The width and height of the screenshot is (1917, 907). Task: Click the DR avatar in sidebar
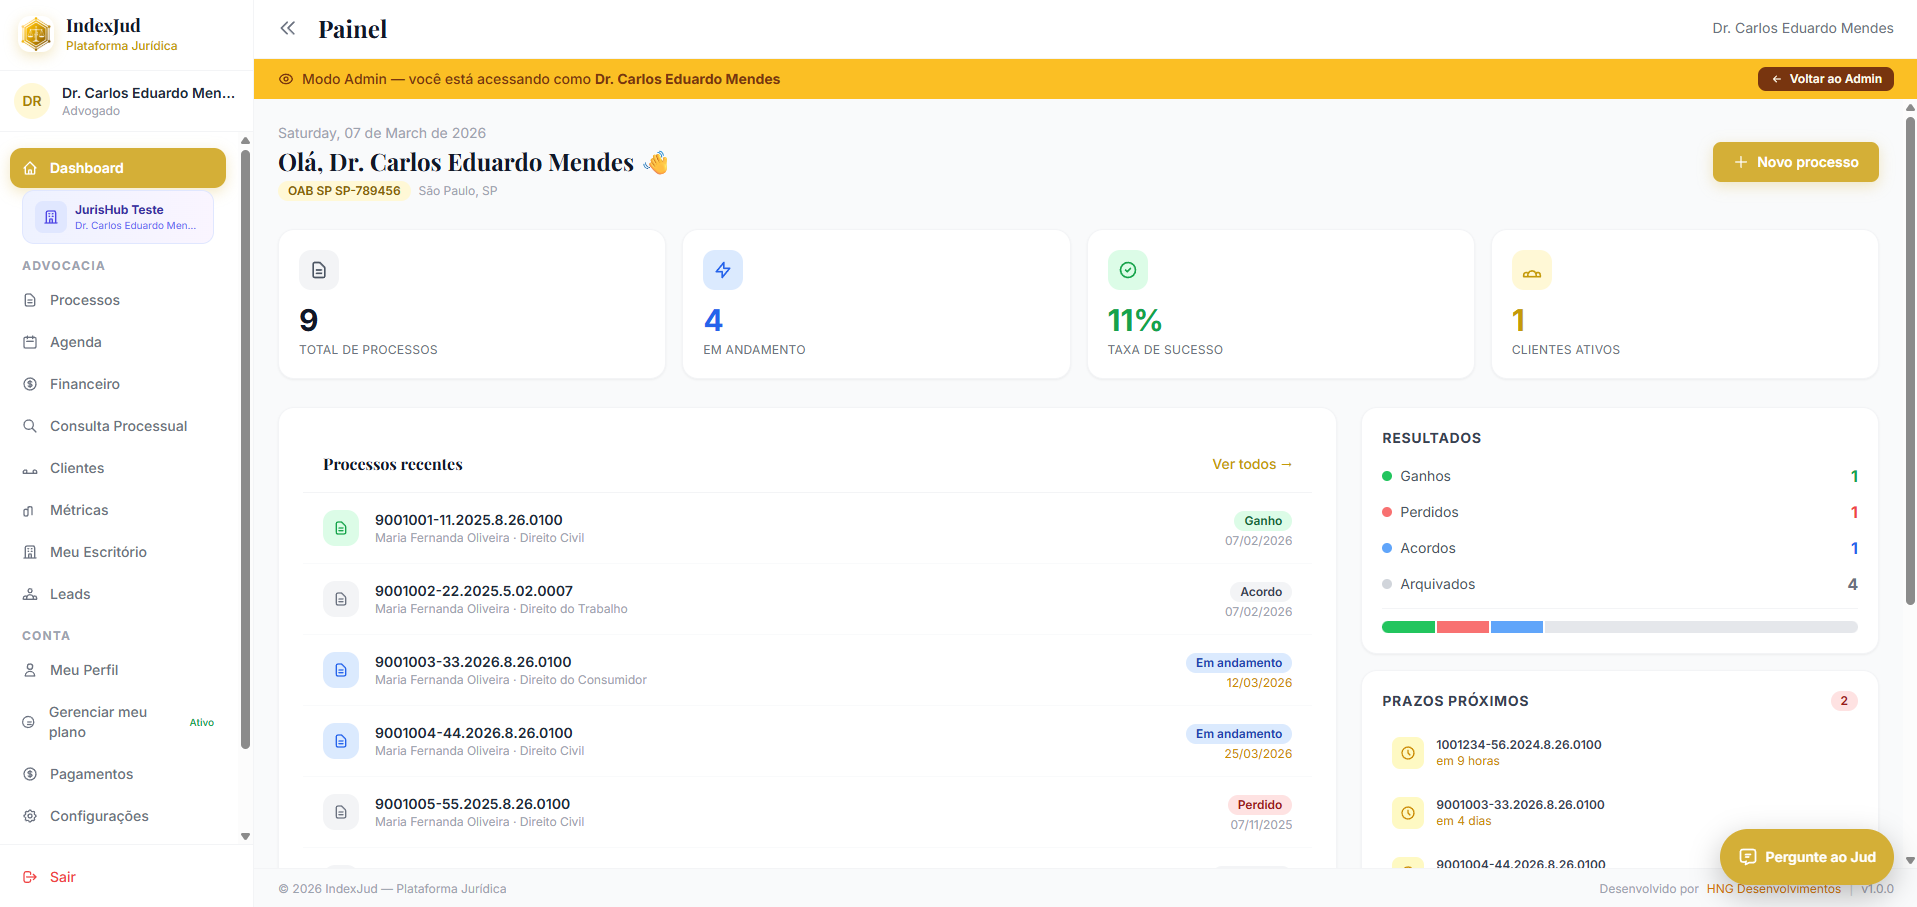pyautogui.click(x=32, y=101)
